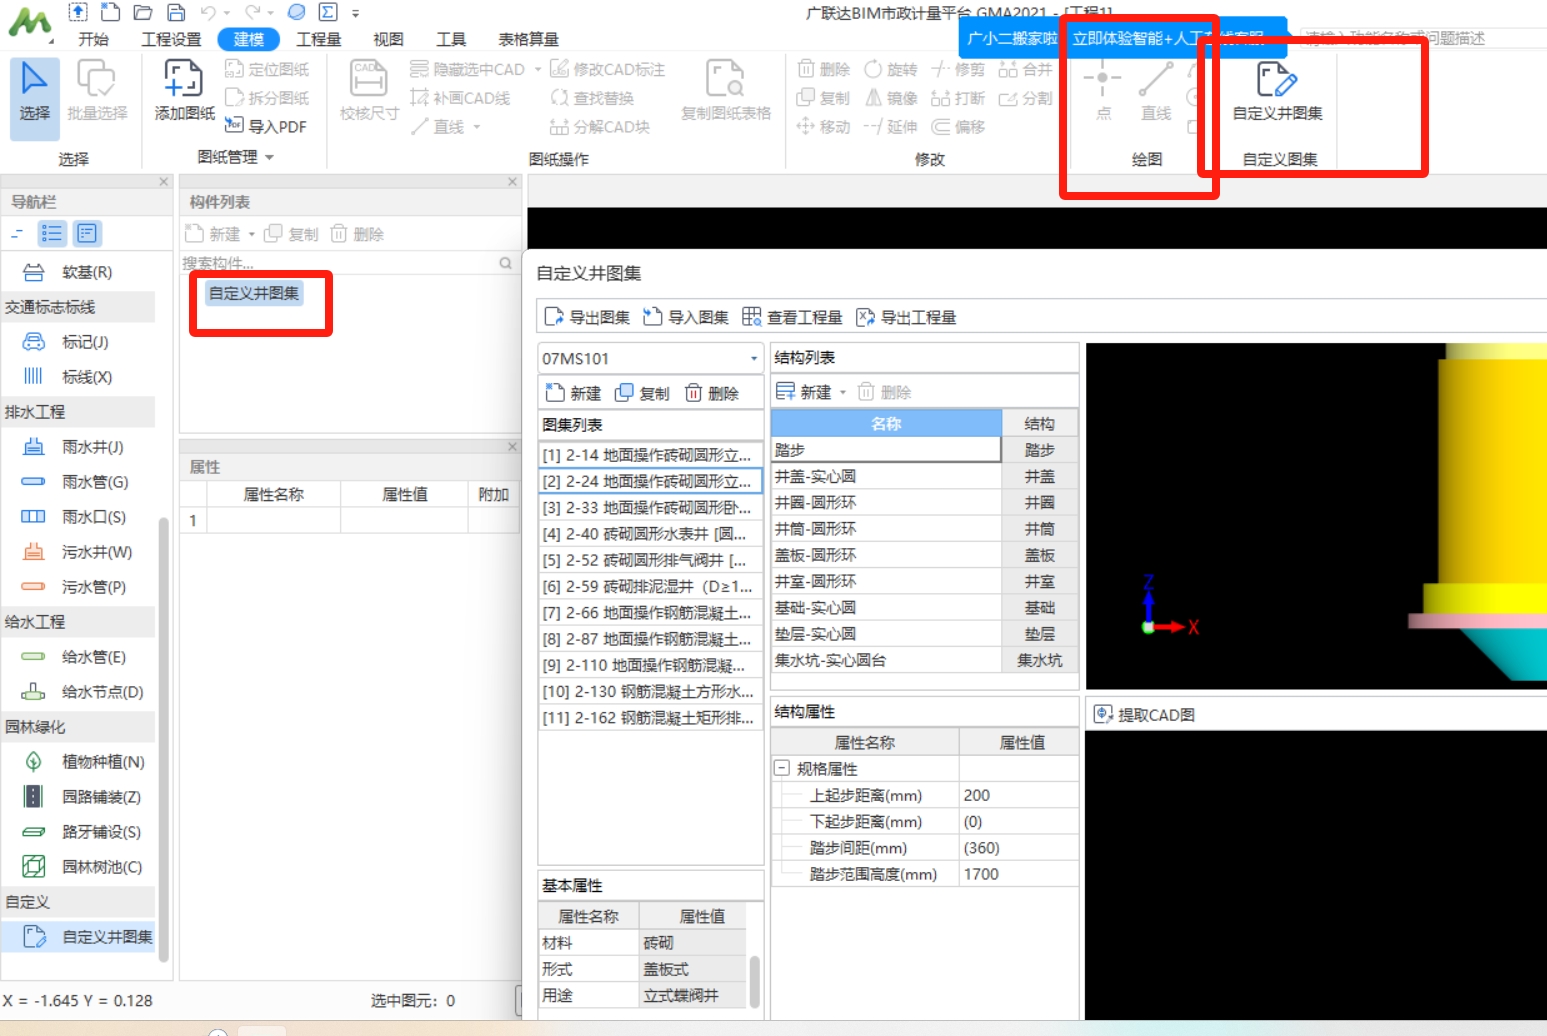Select 路牙铺设(S) in navigation
This screenshot has width=1547, height=1036.
(x=80, y=832)
